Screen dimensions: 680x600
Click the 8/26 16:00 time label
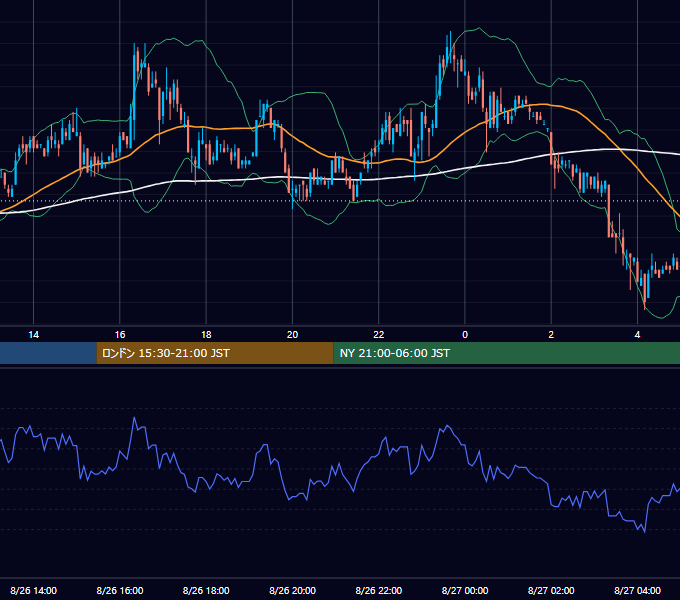pyautogui.click(x=120, y=590)
